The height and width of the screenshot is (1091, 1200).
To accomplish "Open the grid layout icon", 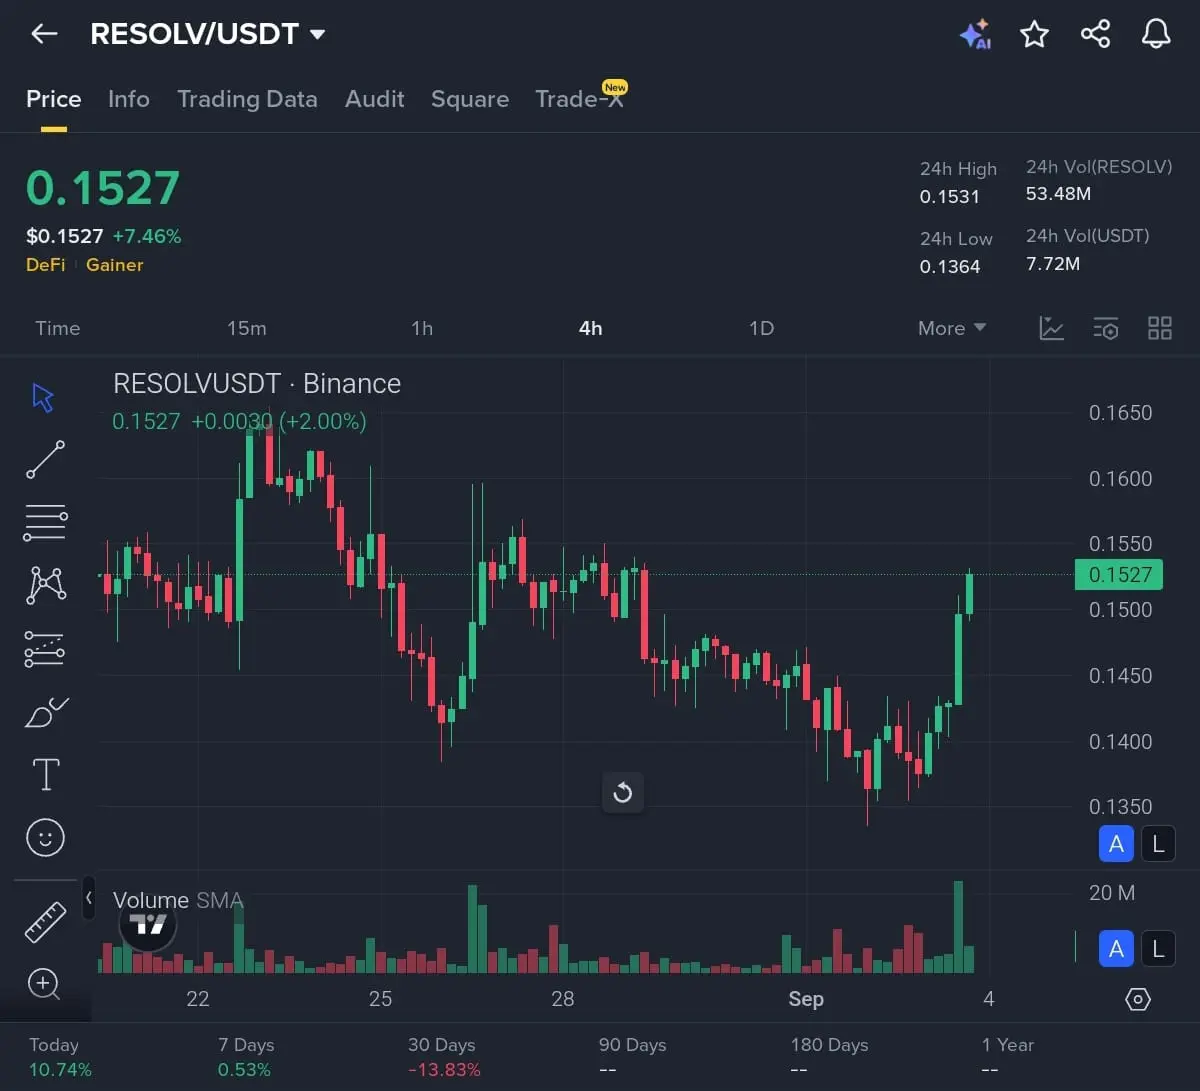I will point(1160,328).
